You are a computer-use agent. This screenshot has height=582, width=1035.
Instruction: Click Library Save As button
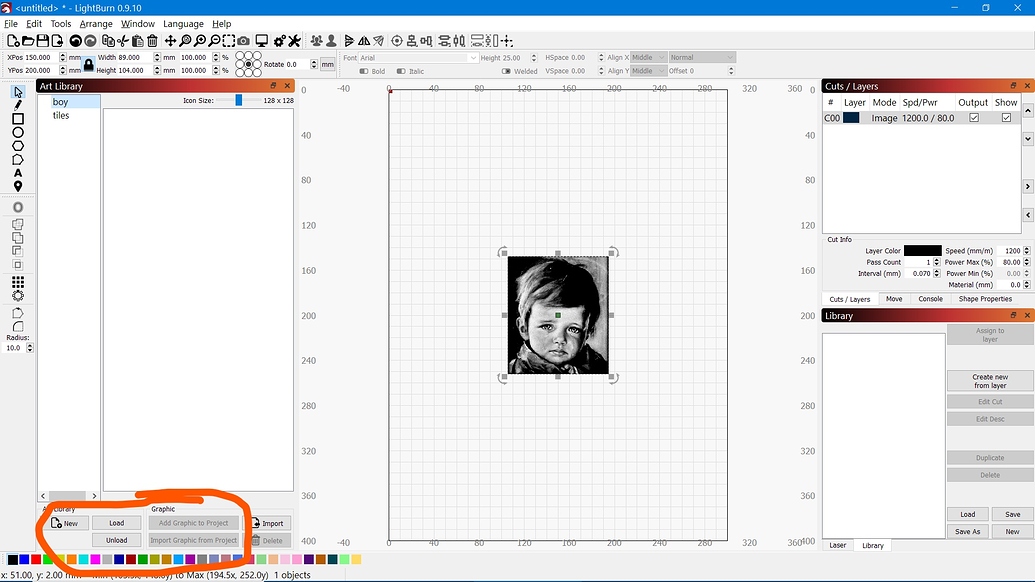[x=967, y=531]
